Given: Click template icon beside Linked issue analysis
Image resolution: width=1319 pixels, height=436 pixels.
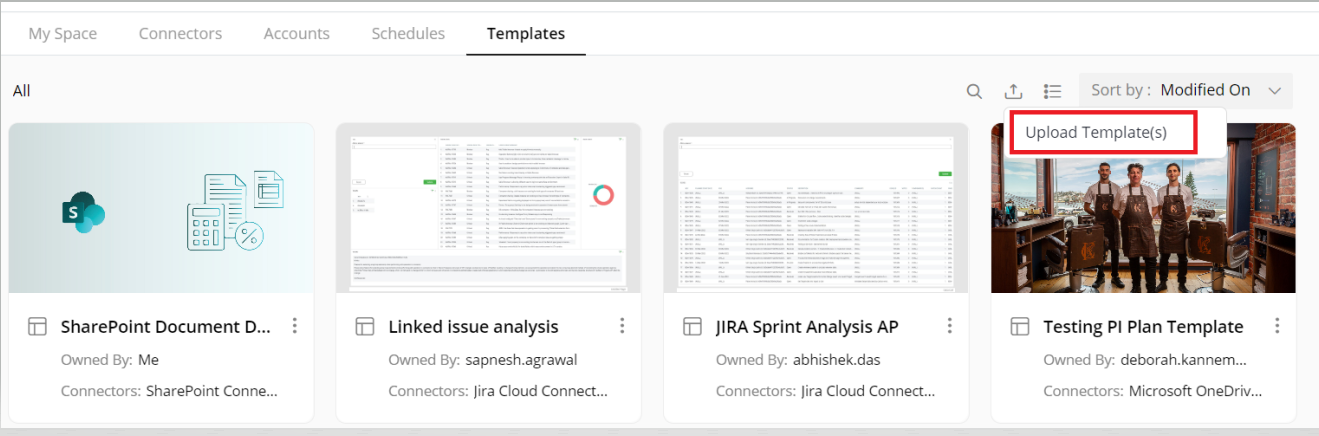Looking at the screenshot, I should (x=365, y=327).
